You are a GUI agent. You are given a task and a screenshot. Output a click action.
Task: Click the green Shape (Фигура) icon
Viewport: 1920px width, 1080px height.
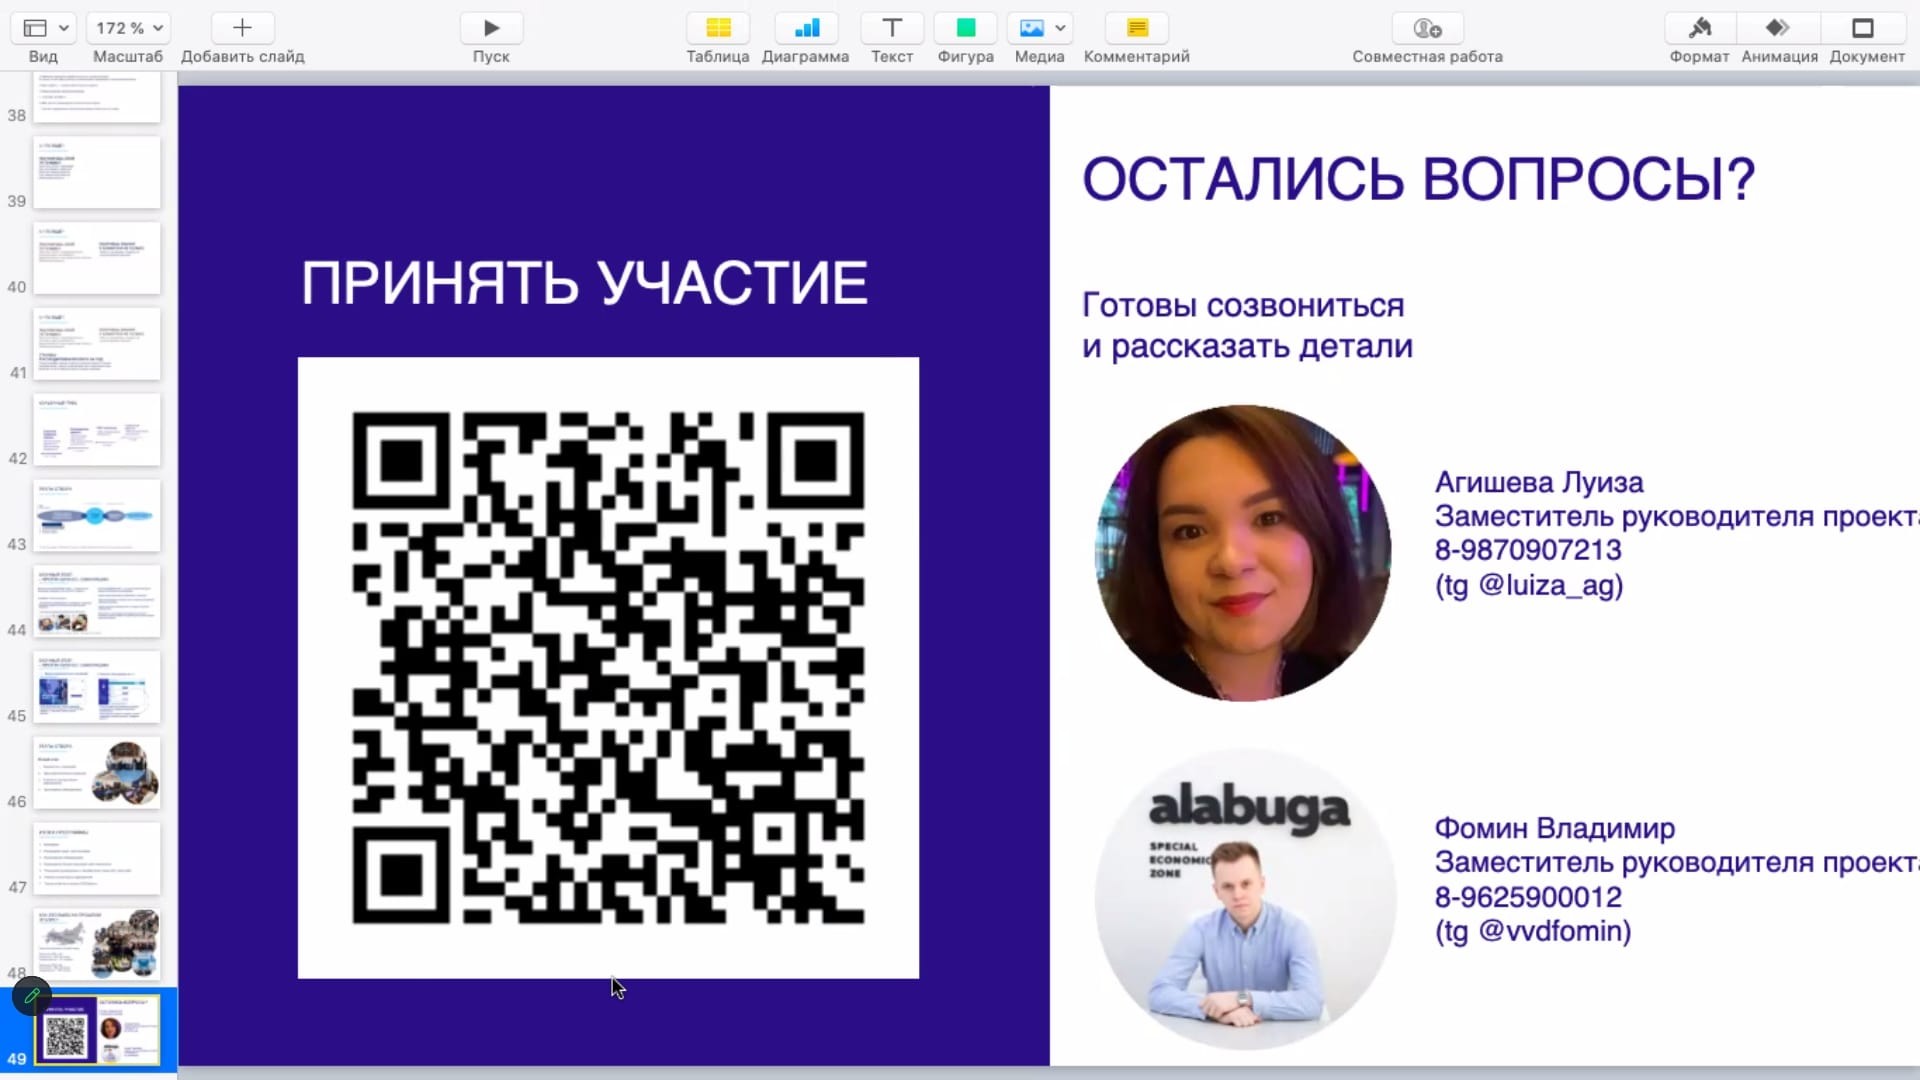pyautogui.click(x=965, y=28)
